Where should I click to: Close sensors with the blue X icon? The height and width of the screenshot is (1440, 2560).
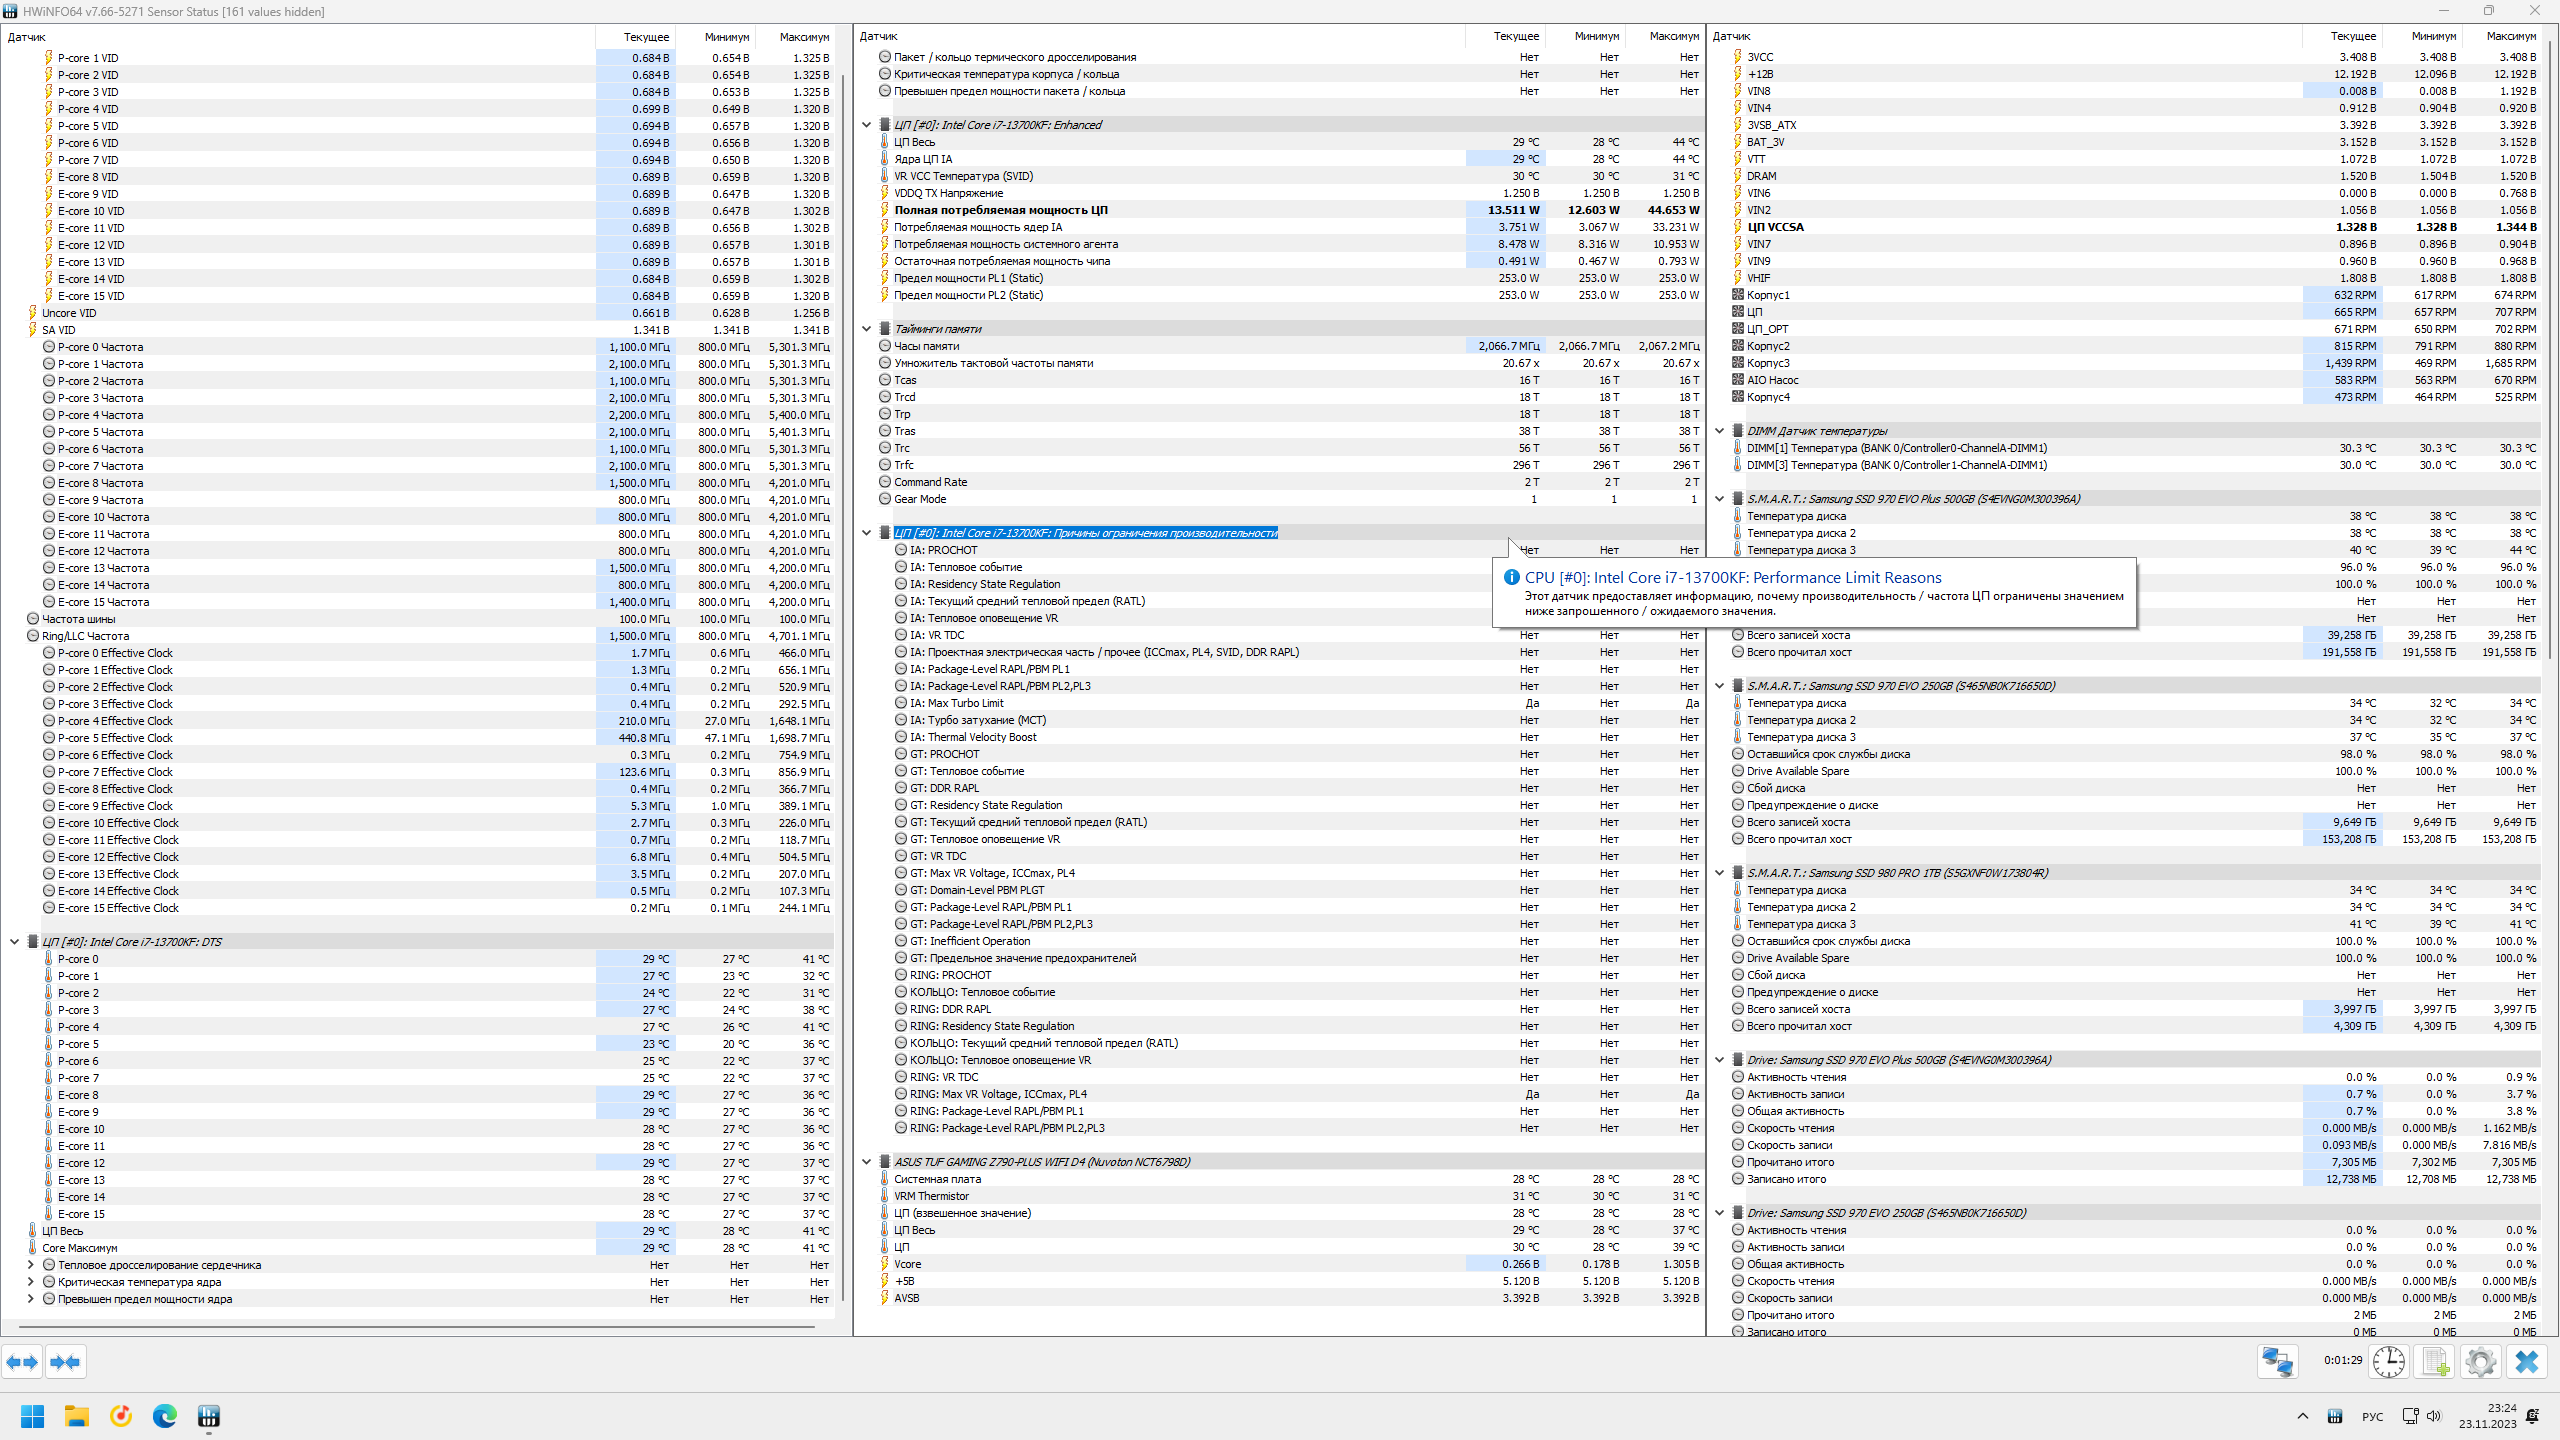(2527, 1362)
